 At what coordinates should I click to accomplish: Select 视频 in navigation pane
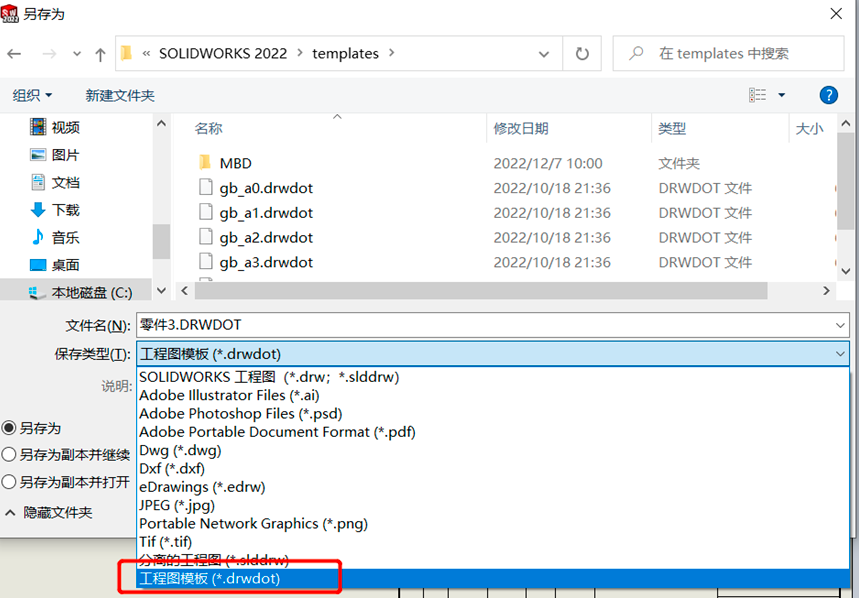55,127
